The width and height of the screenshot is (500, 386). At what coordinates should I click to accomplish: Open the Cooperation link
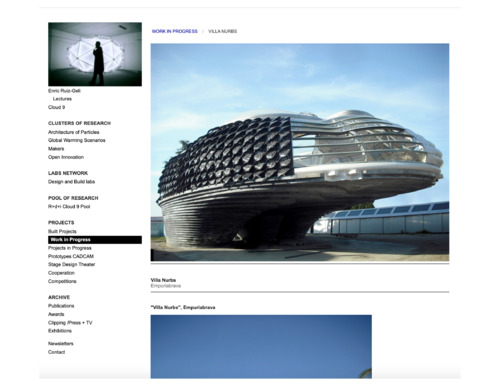61,273
